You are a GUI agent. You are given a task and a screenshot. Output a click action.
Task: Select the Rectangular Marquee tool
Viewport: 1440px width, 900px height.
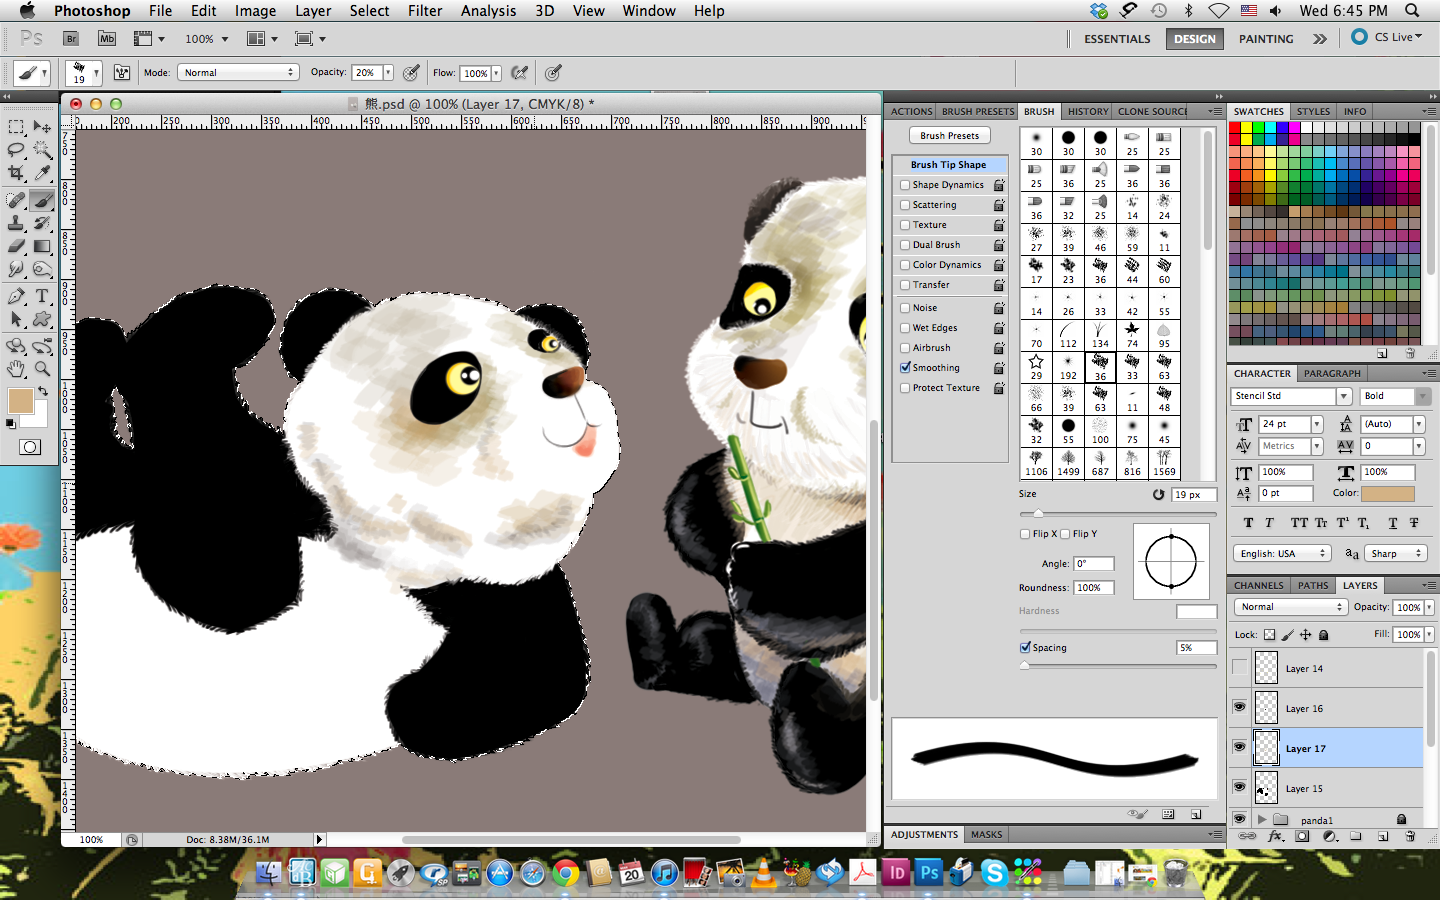[16, 127]
